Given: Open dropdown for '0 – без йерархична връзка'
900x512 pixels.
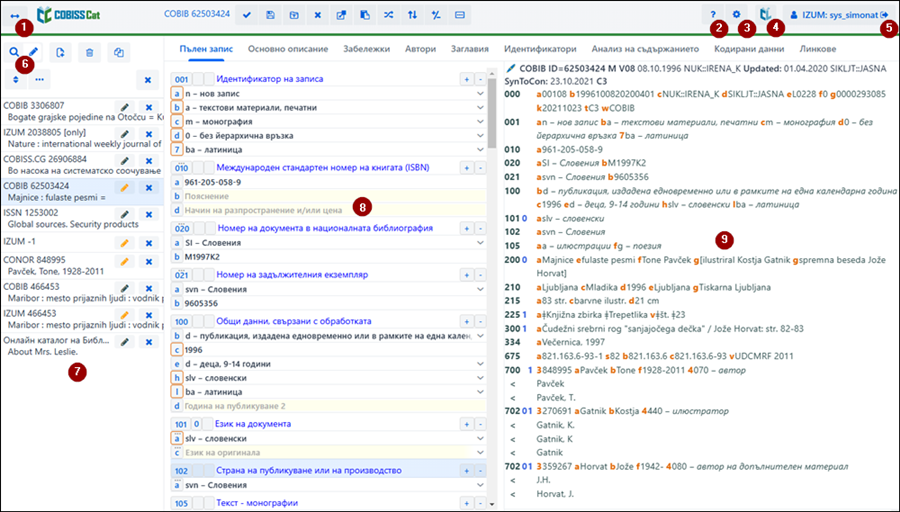Looking at the screenshot, I should point(480,135).
